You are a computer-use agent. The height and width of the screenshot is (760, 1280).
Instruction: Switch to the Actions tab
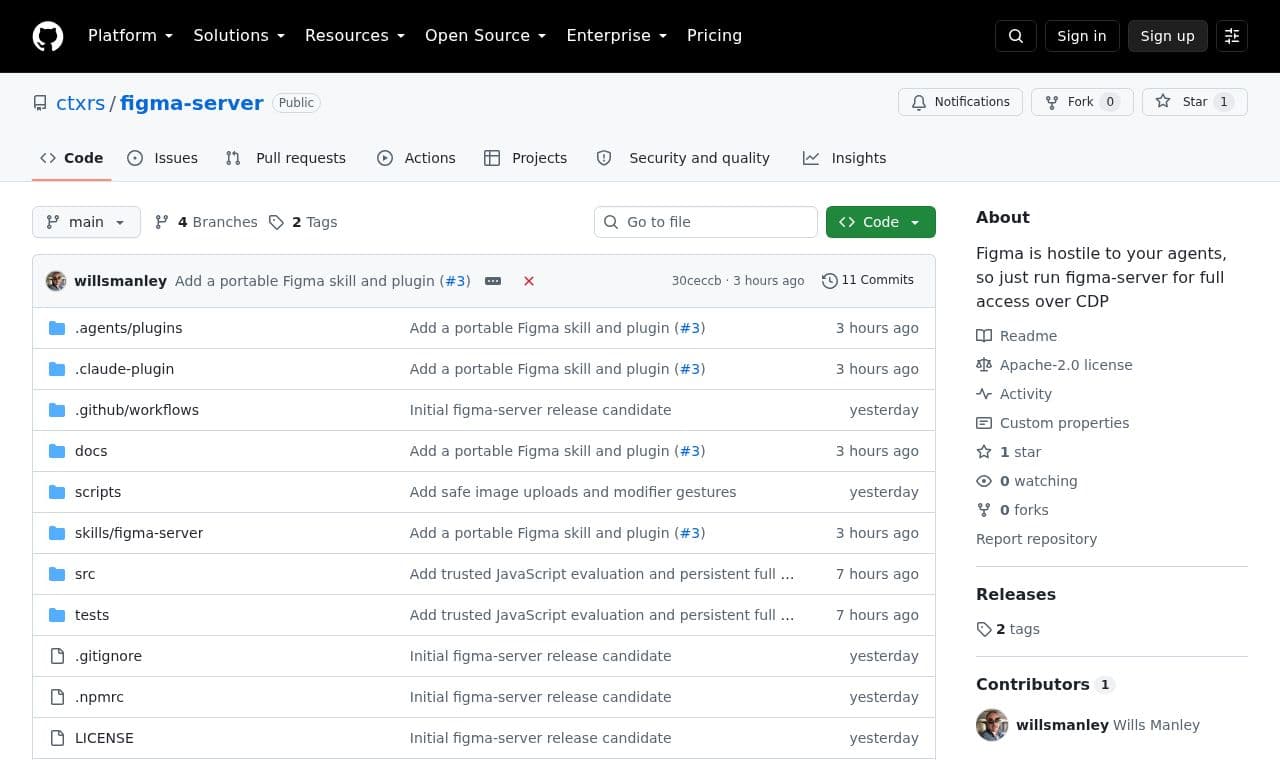(416, 158)
